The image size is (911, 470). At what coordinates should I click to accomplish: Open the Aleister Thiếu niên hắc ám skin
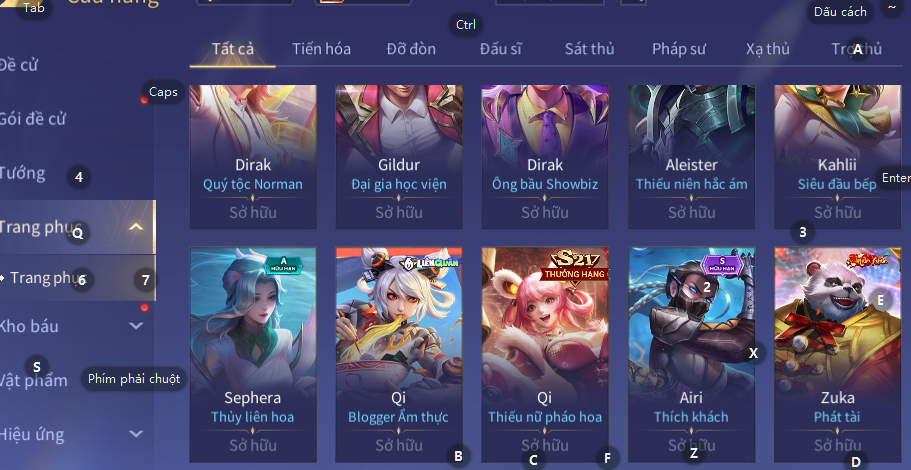click(x=691, y=157)
